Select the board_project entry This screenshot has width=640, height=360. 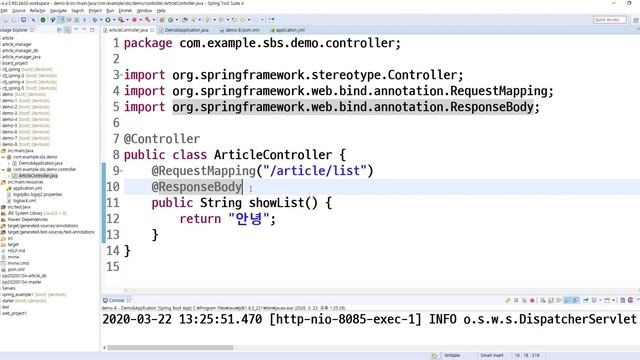tap(15, 63)
